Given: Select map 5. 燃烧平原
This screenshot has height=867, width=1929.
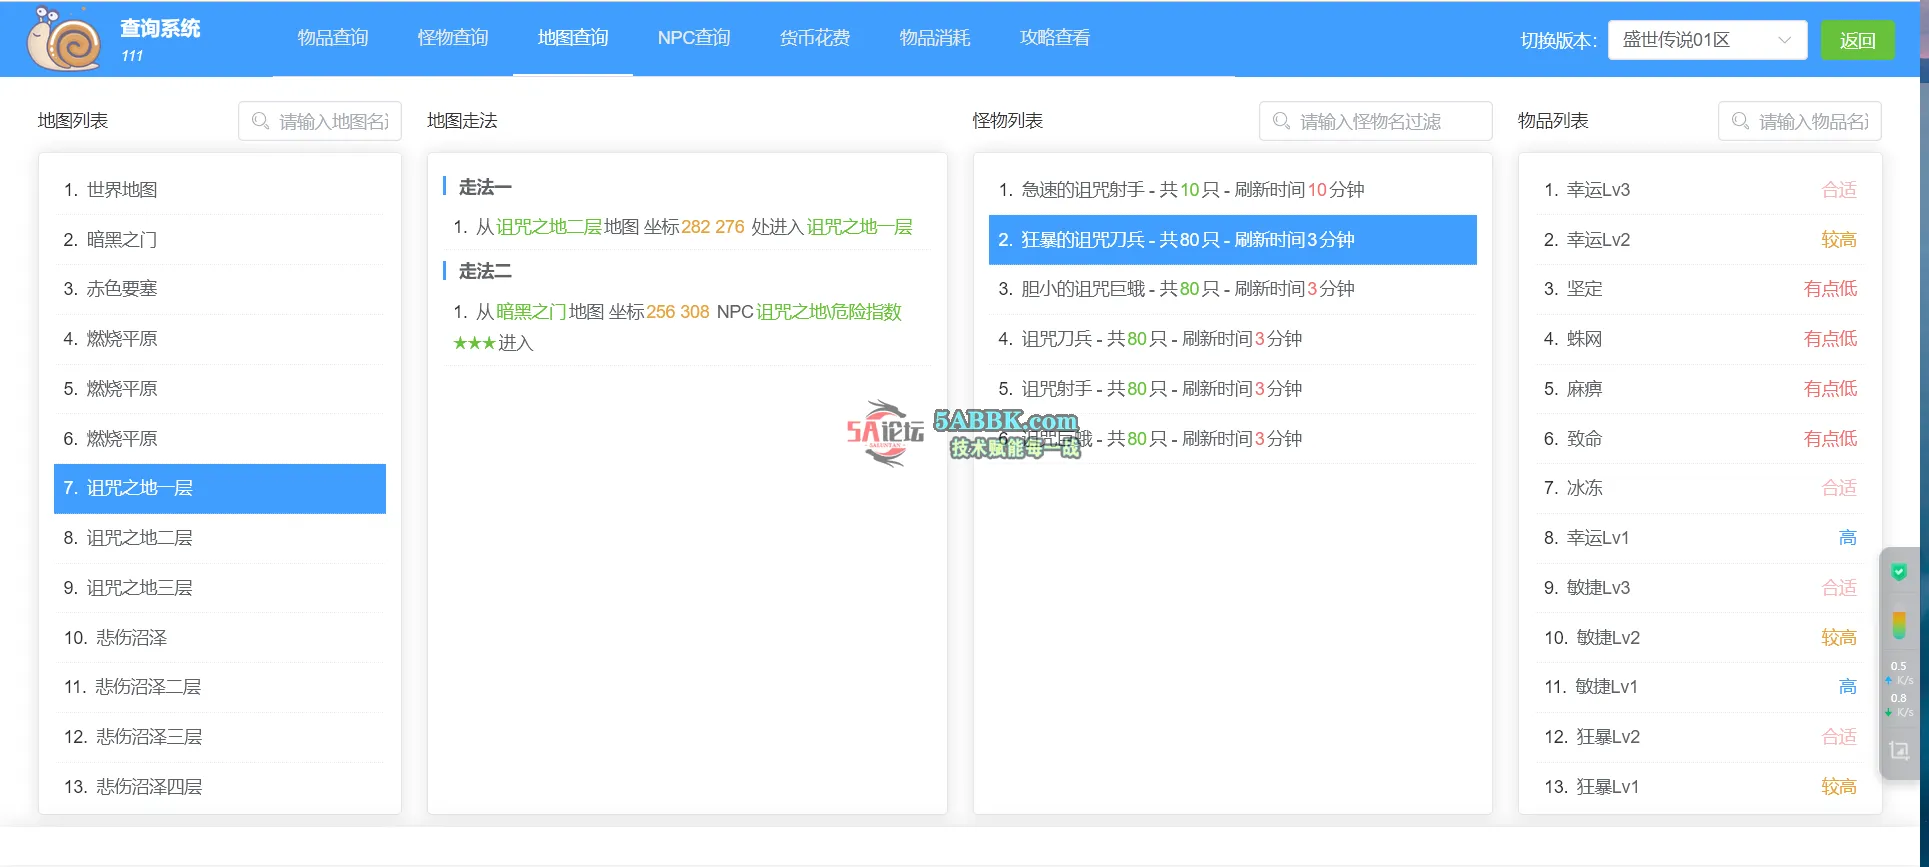Looking at the screenshot, I should click(220, 389).
